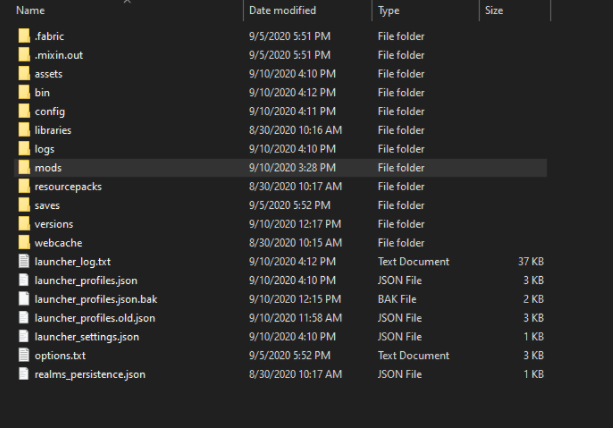Sort by the Type column header
The image size is (613, 428).
(x=389, y=11)
